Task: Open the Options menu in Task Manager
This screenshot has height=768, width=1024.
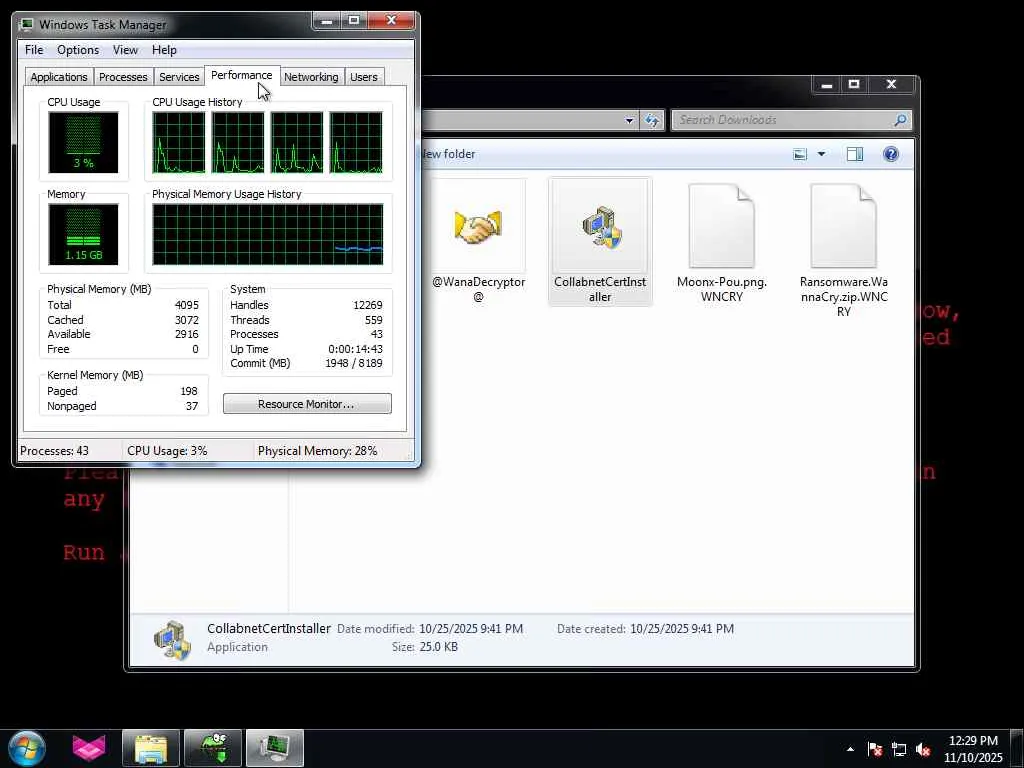Action: pos(78,50)
